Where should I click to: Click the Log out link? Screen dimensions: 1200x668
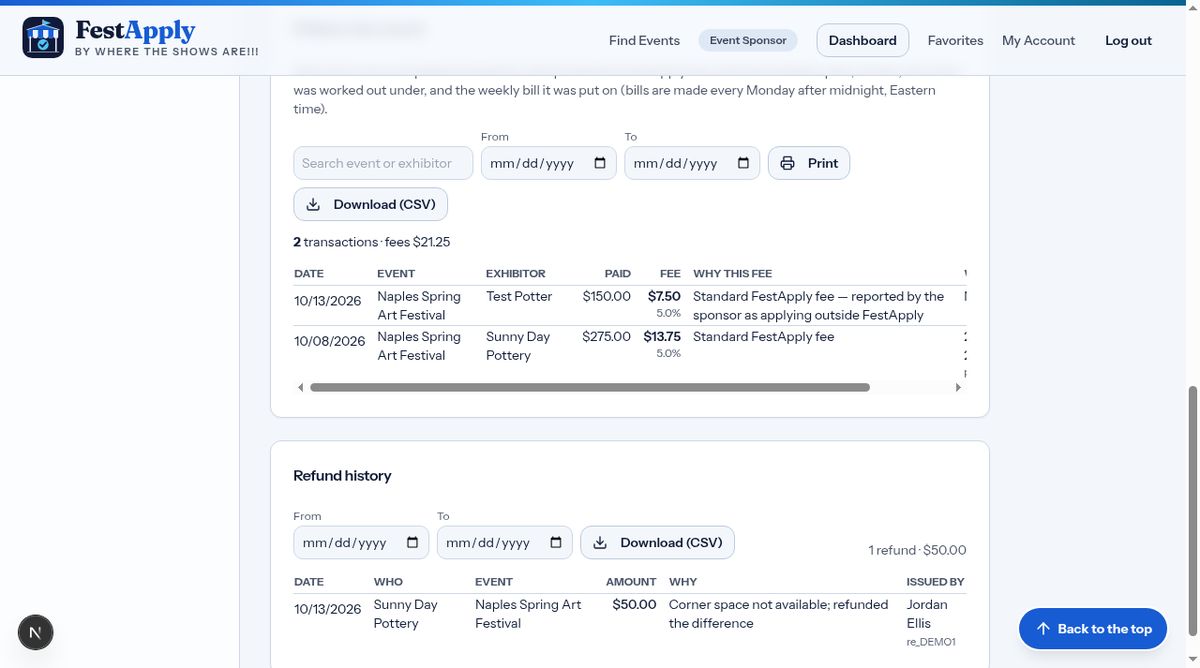pyautogui.click(x=1128, y=41)
